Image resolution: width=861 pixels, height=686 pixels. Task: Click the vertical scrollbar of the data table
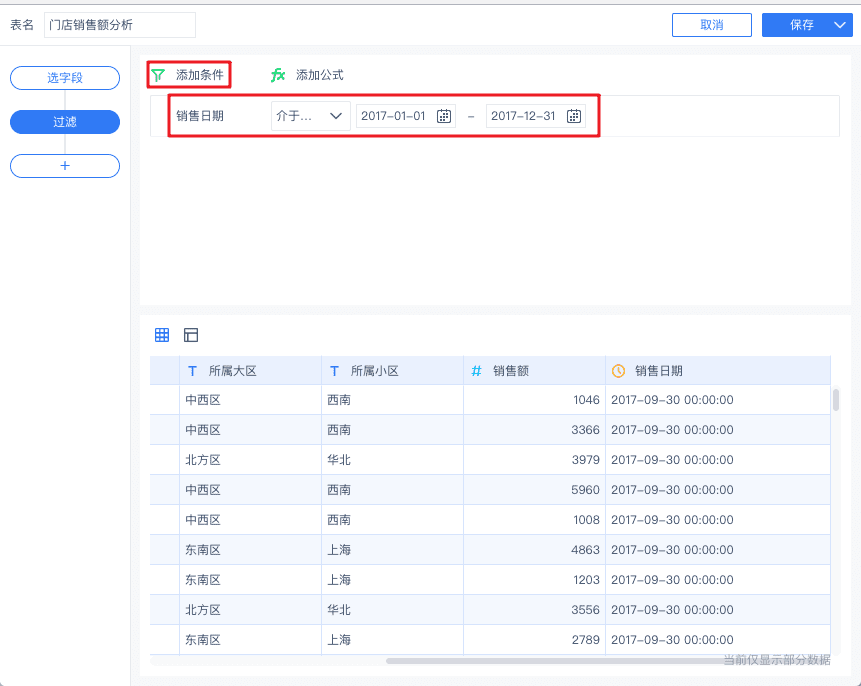coord(836,400)
